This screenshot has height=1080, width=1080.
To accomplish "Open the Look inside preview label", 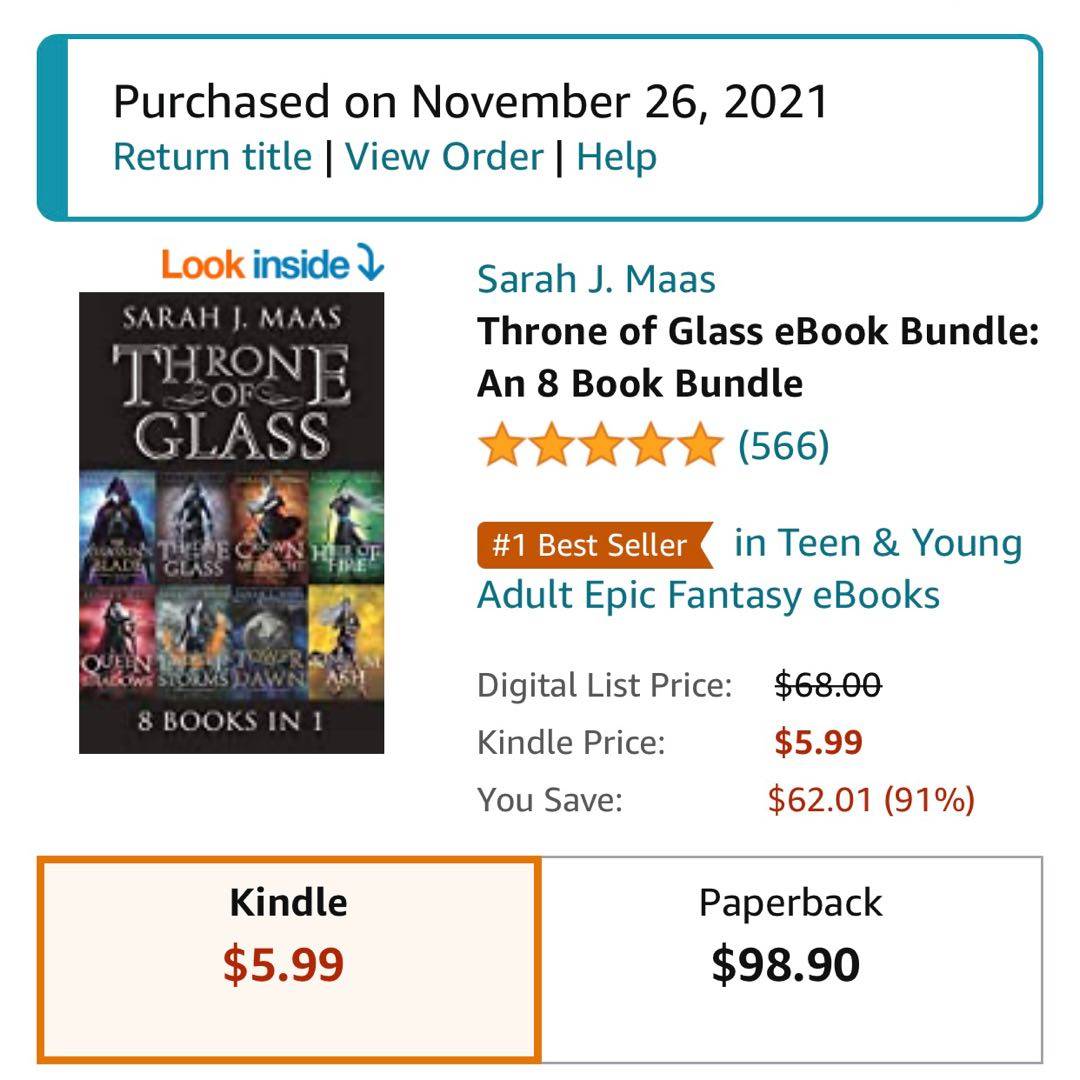I will click(x=255, y=264).
